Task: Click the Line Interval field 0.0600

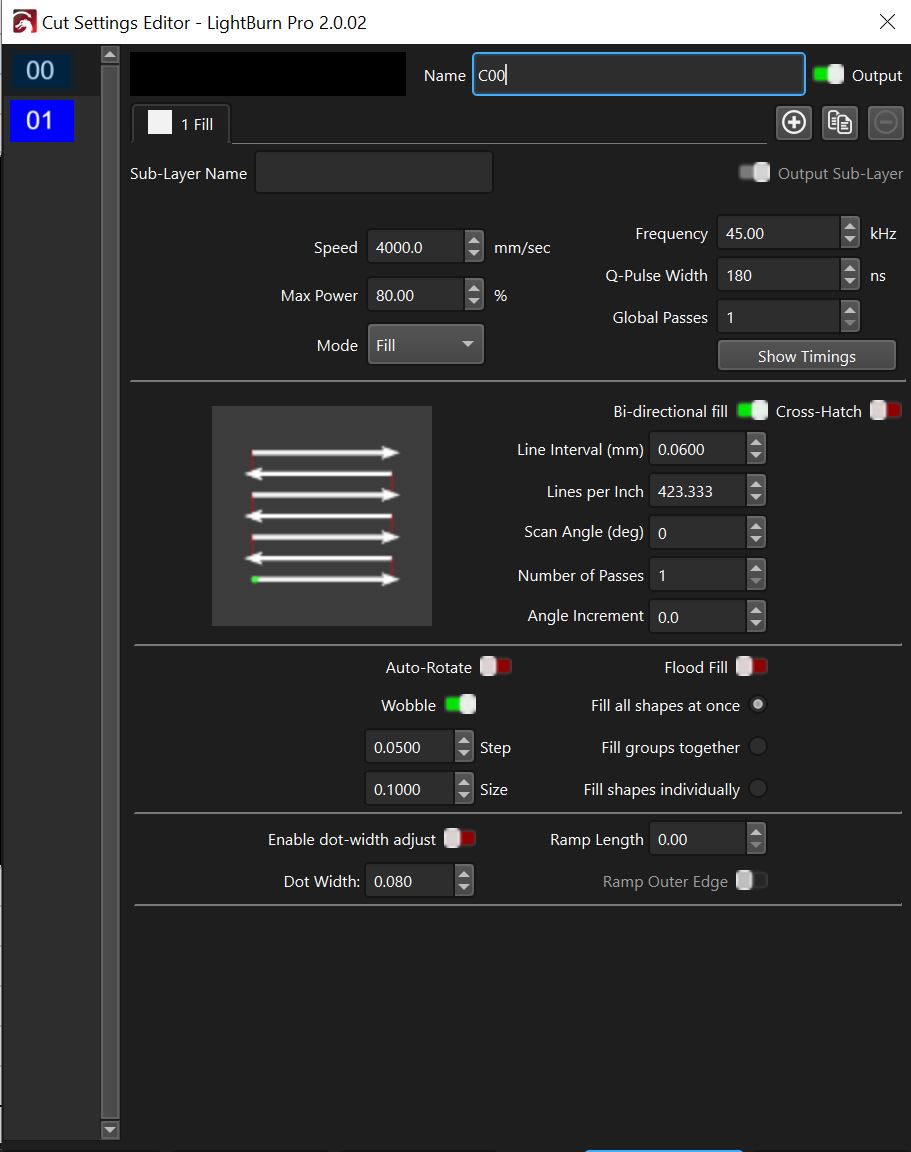Action: pyautogui.click(x=698, y=448)
